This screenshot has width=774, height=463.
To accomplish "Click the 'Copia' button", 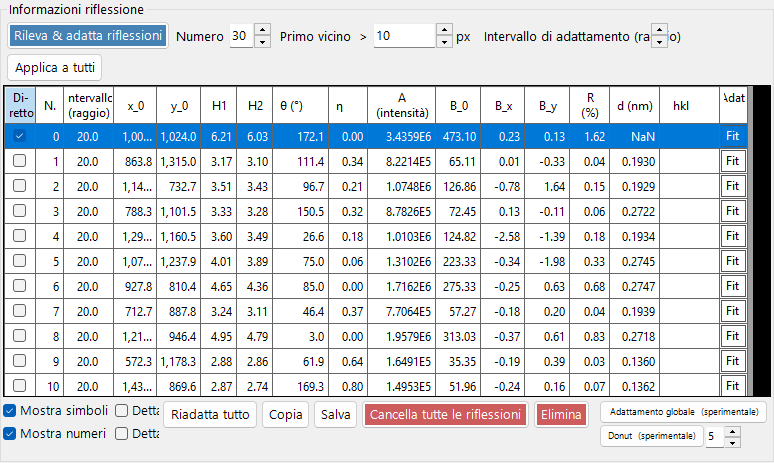I will tap(285, 415).
